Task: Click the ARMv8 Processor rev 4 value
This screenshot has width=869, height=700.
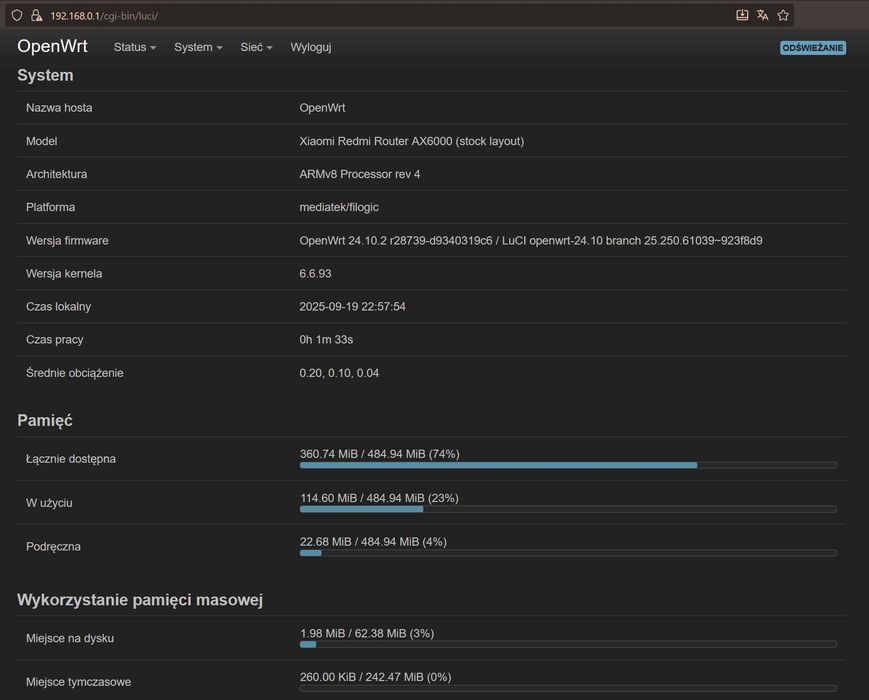Action: [360, 174]
